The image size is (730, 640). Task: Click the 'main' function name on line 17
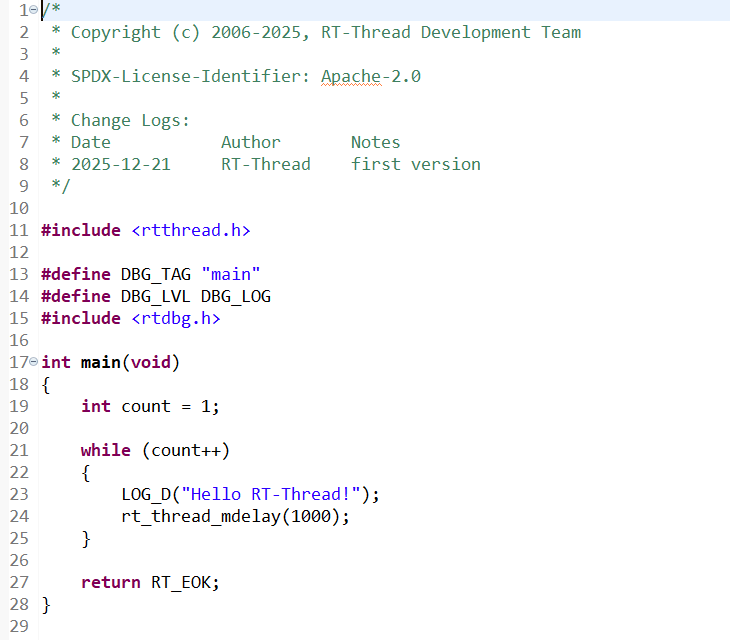(x=101, y=362)
